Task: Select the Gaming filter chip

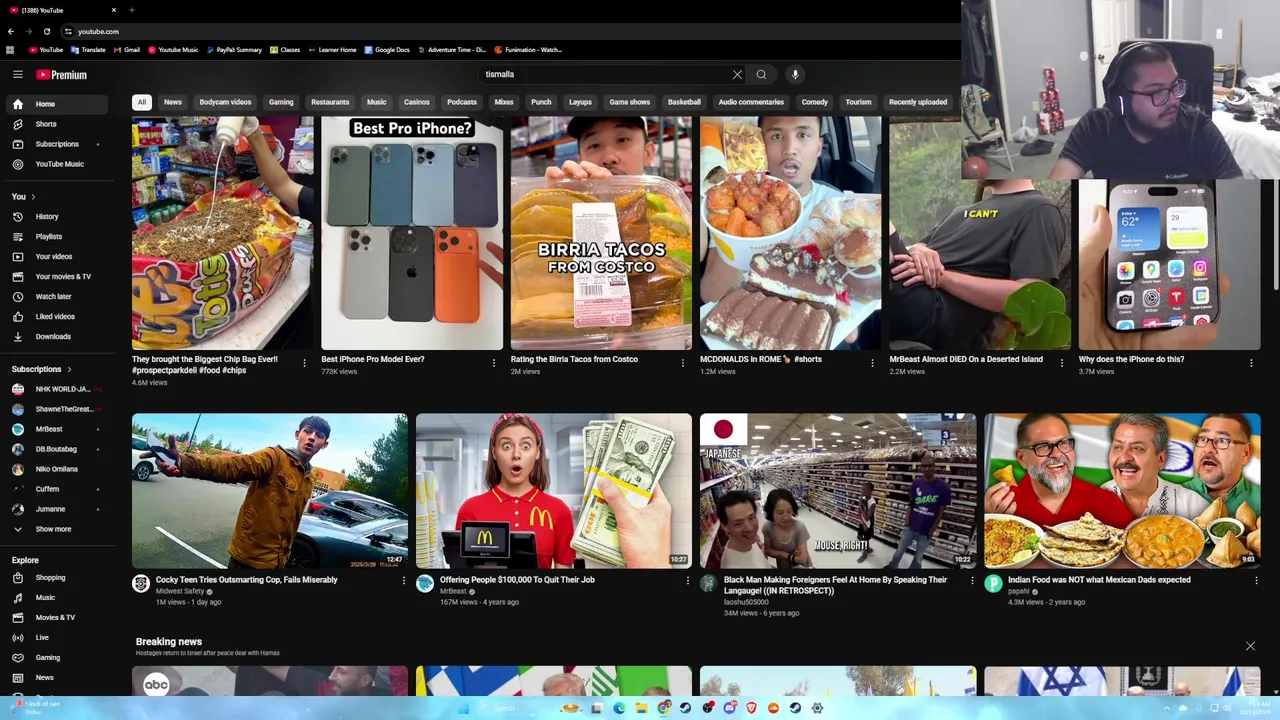Action: tap(281, 102)
